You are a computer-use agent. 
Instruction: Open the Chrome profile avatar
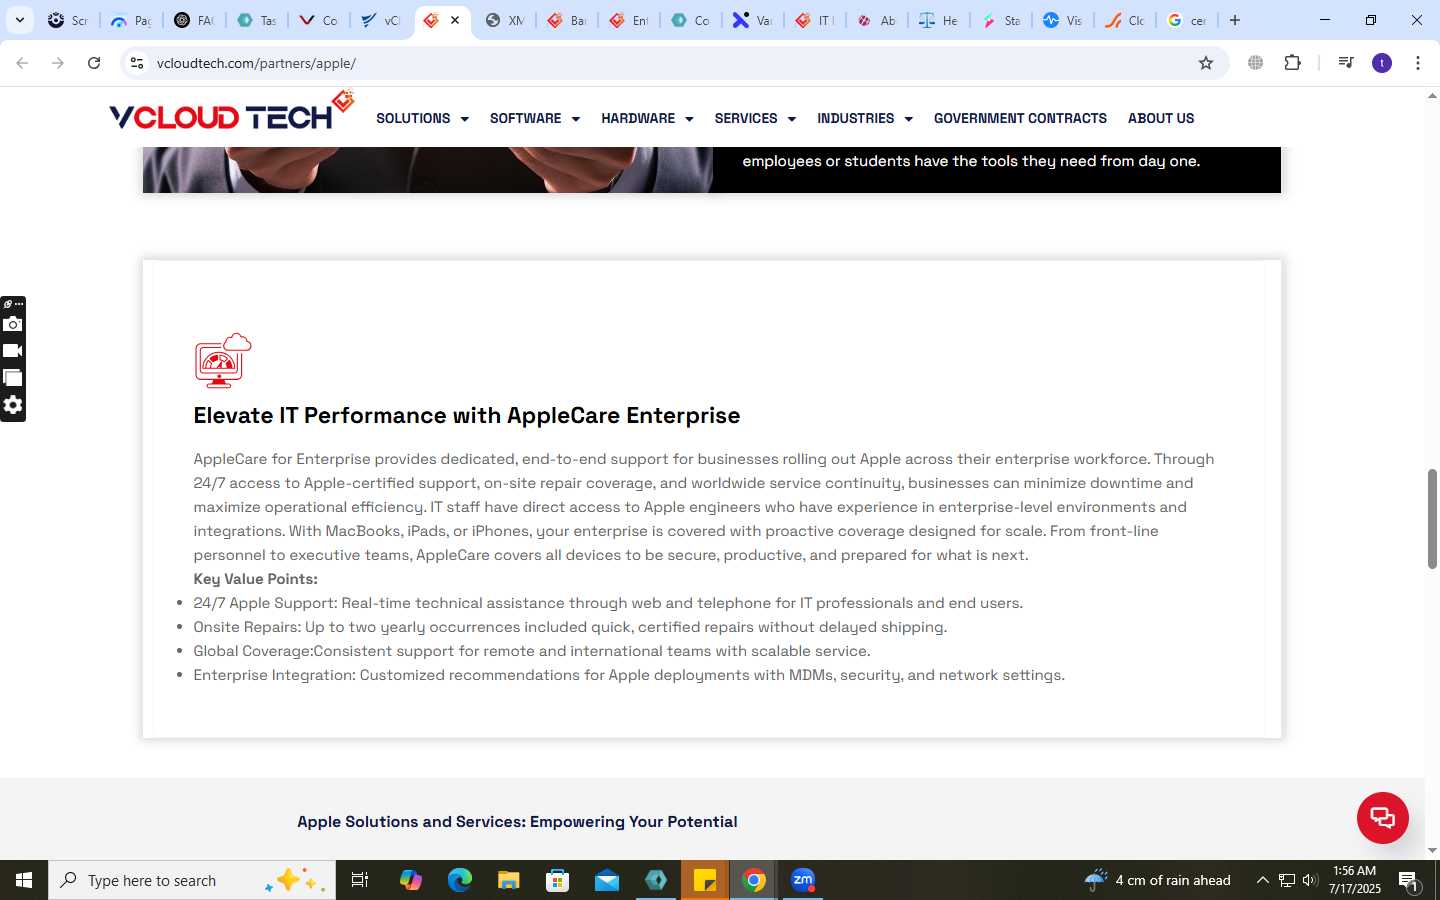1382,63
